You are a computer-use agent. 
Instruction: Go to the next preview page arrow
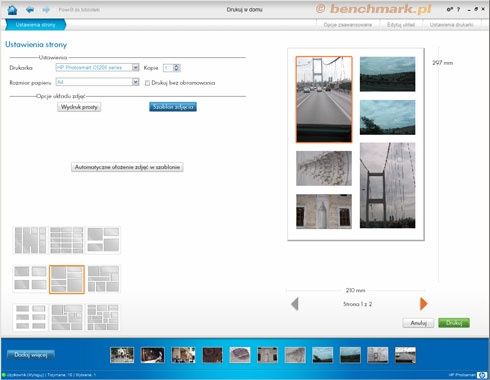point(423,304)
